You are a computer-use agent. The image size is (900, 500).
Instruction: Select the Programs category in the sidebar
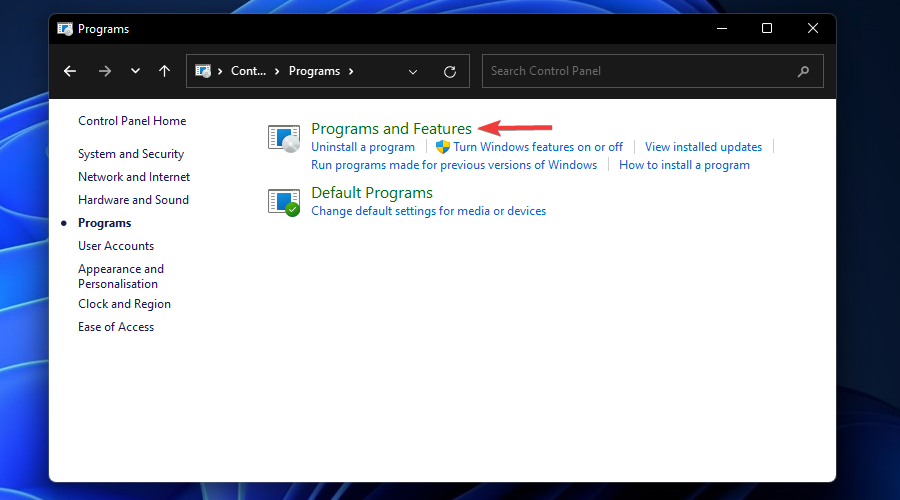(x=104, y=223)
